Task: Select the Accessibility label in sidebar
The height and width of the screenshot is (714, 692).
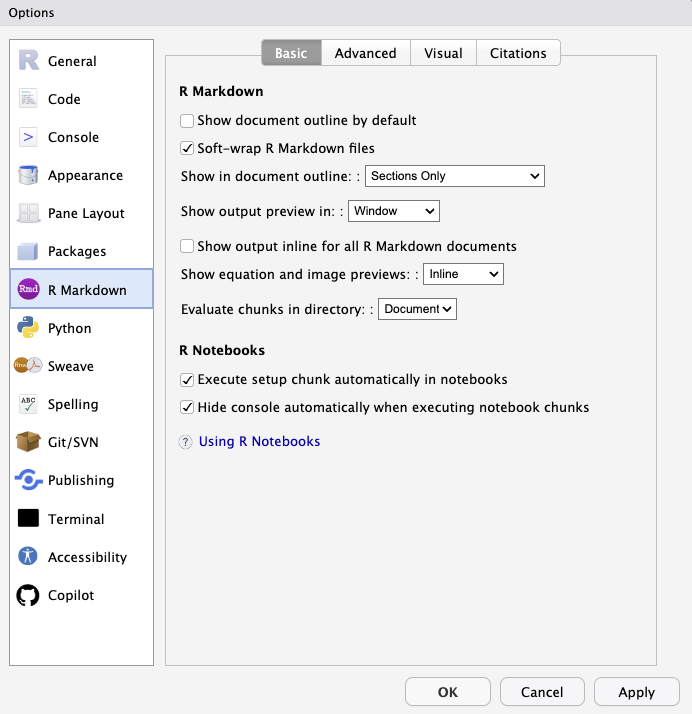Action: click(87, 557)
